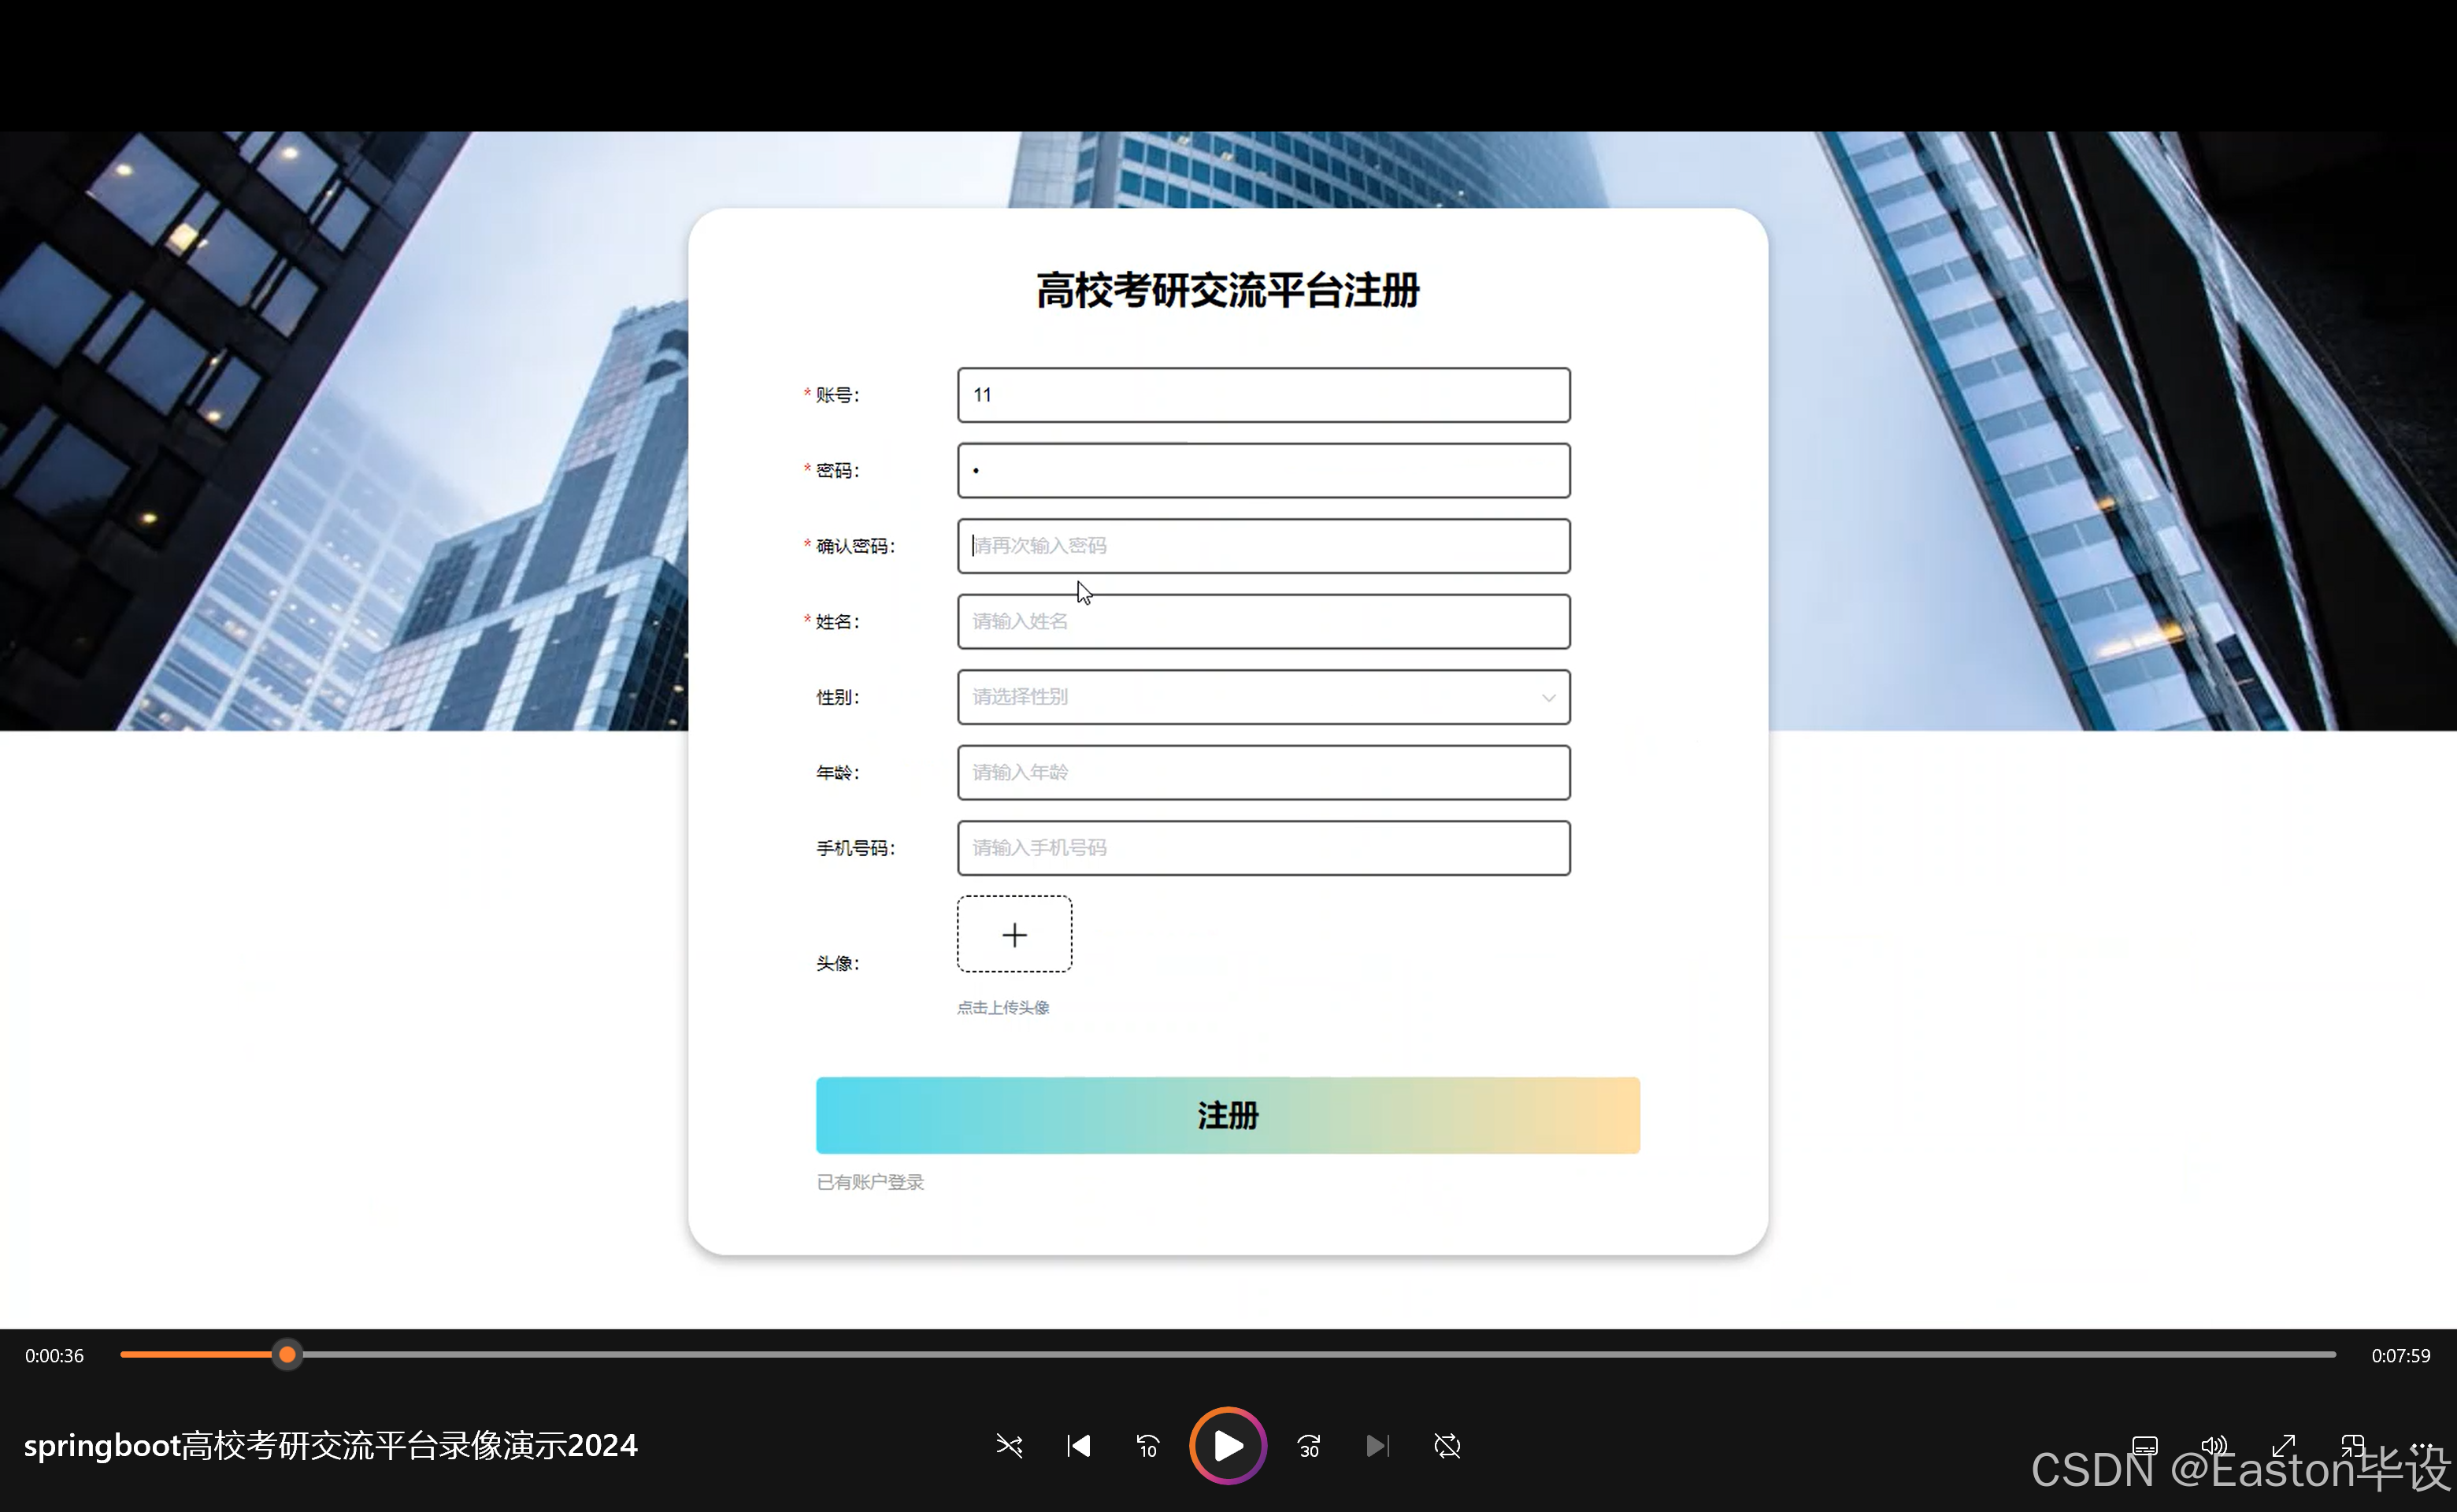Open the 已有账户登录 login link

(869, 1181)
